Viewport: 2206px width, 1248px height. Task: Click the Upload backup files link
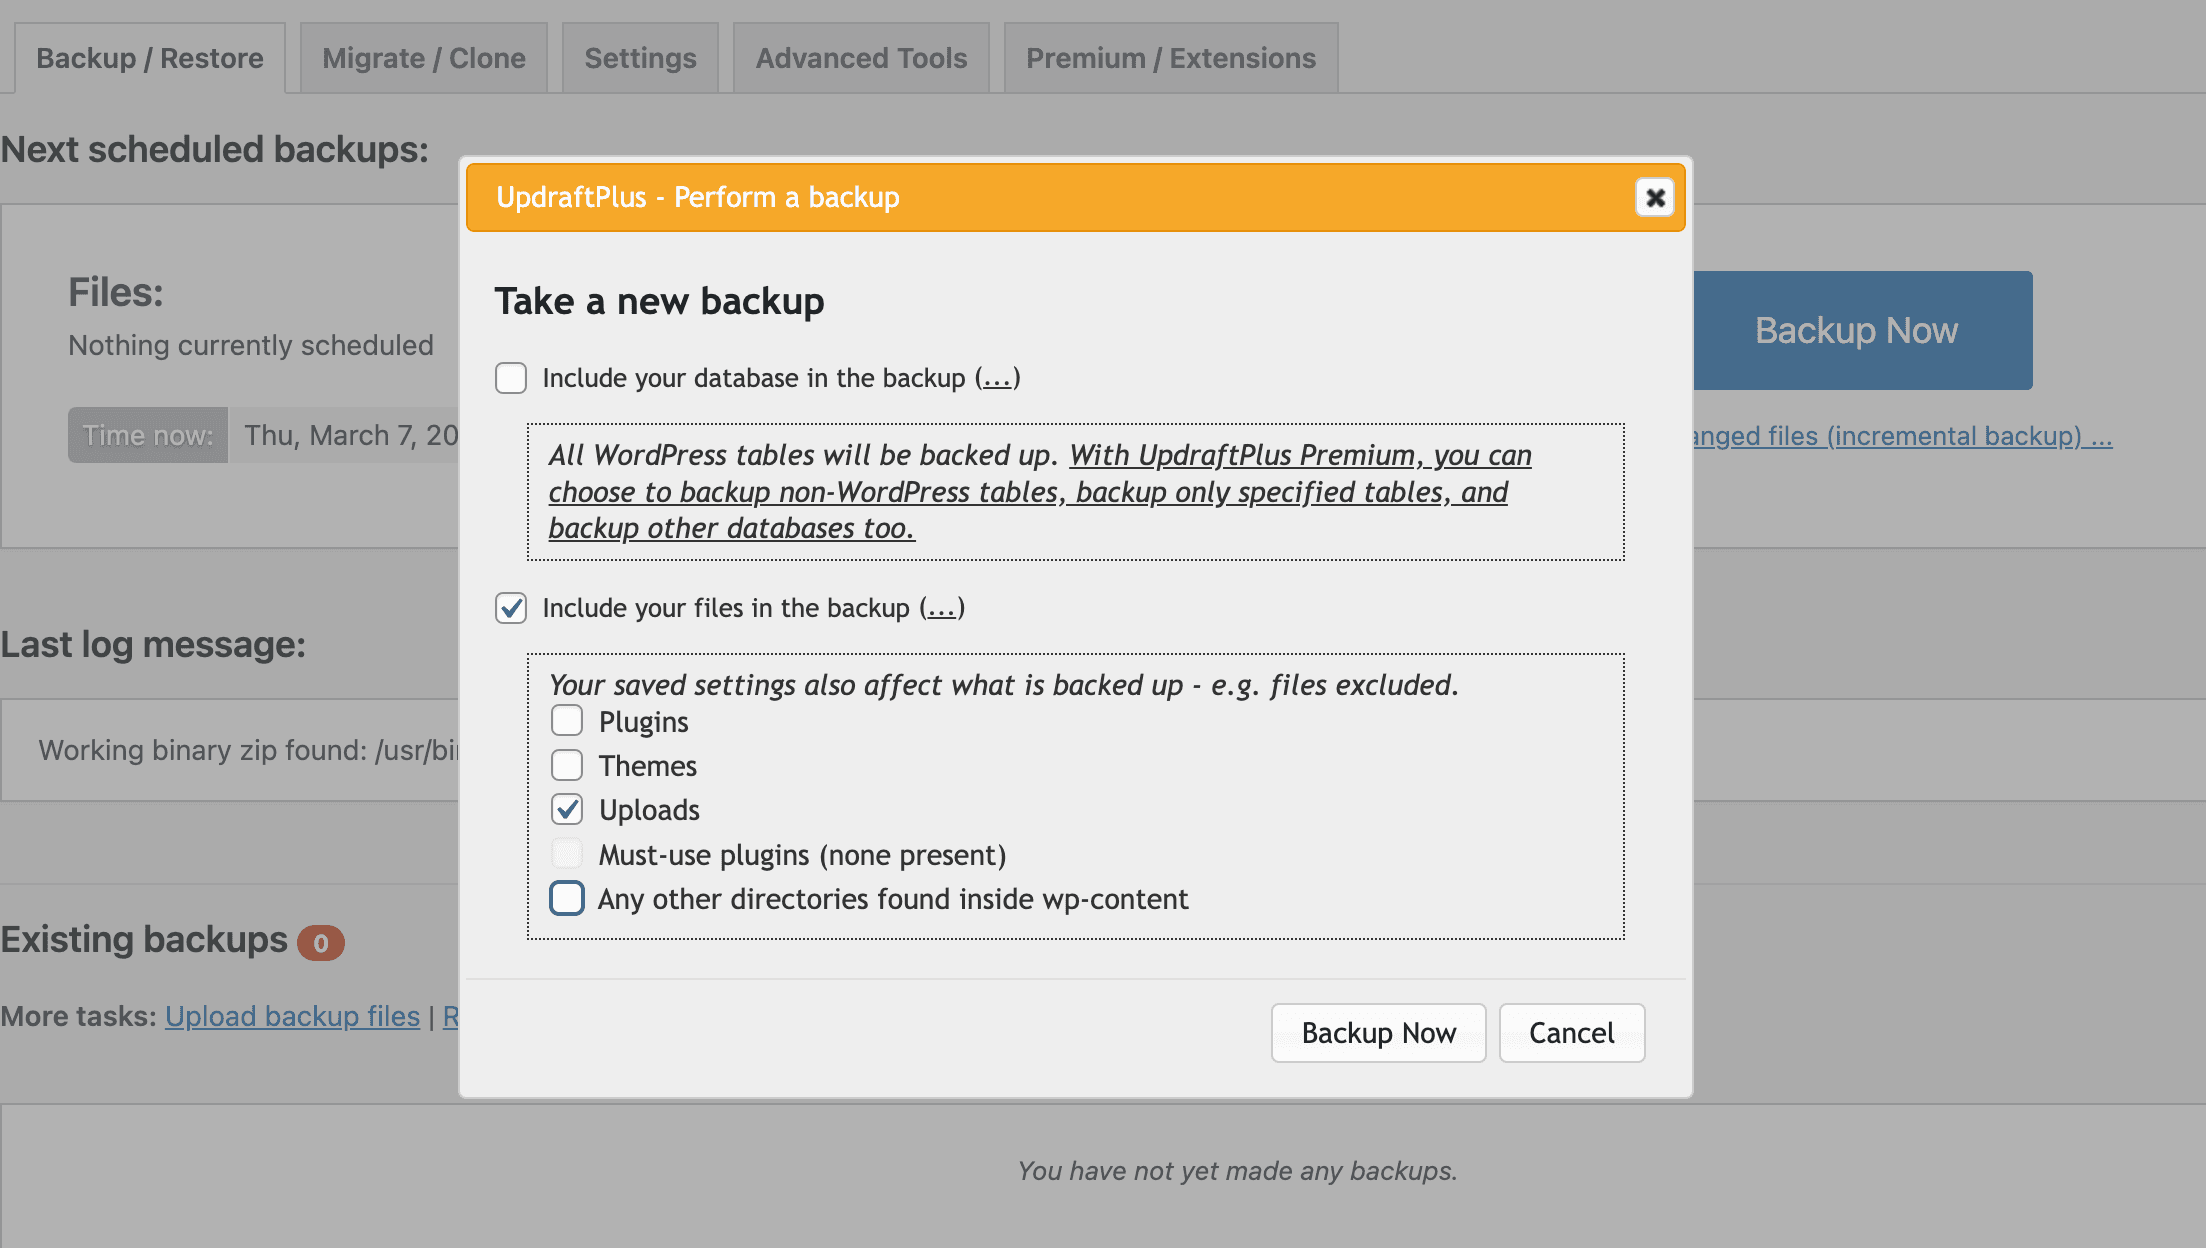[x=292, y=1016]
